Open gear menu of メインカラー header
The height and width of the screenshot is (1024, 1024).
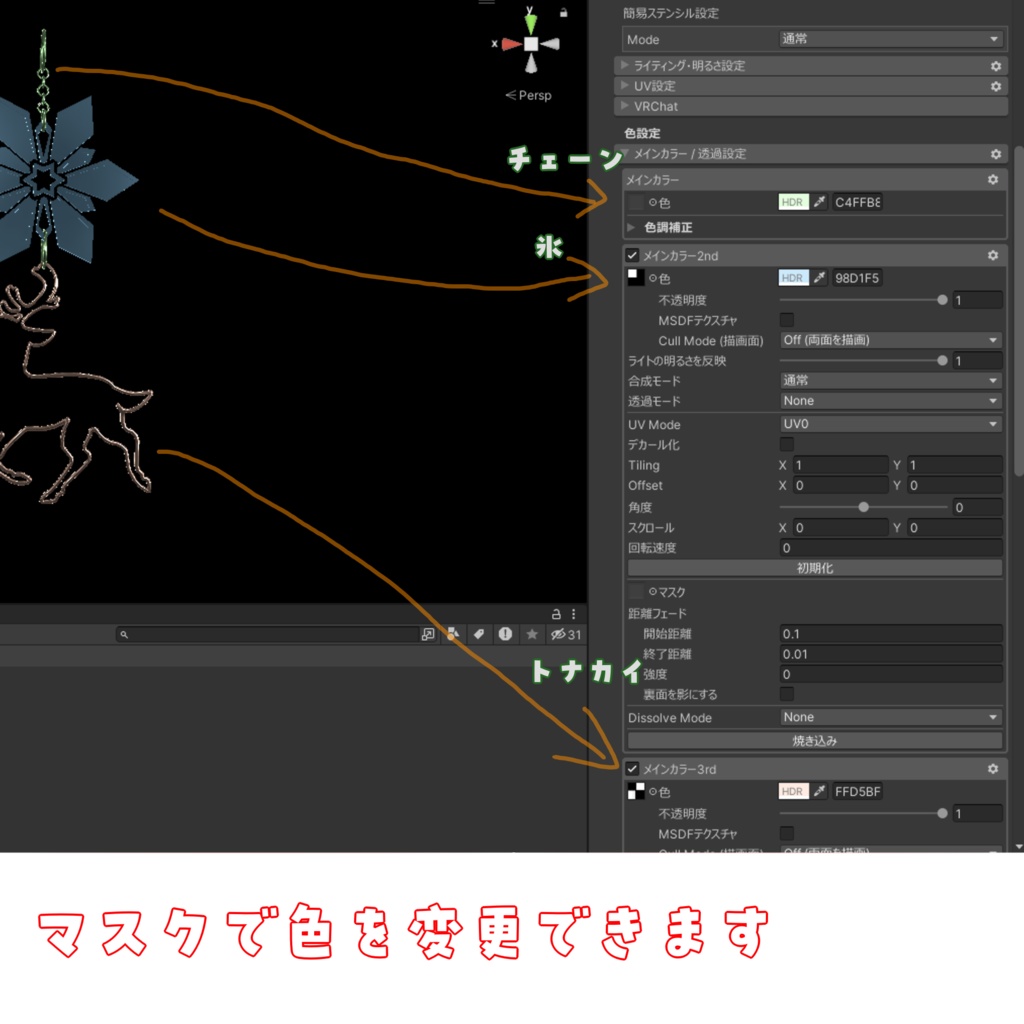[993, 180]
